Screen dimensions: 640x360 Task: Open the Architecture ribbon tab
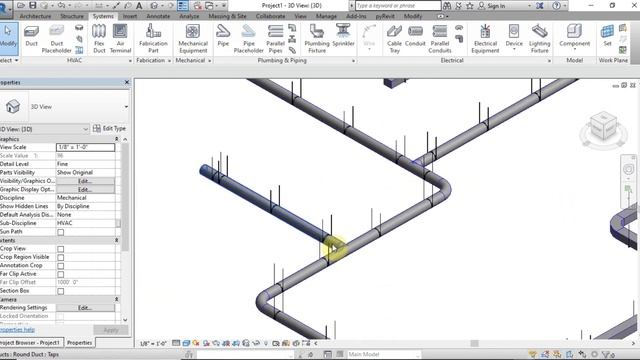click(35, 16)
